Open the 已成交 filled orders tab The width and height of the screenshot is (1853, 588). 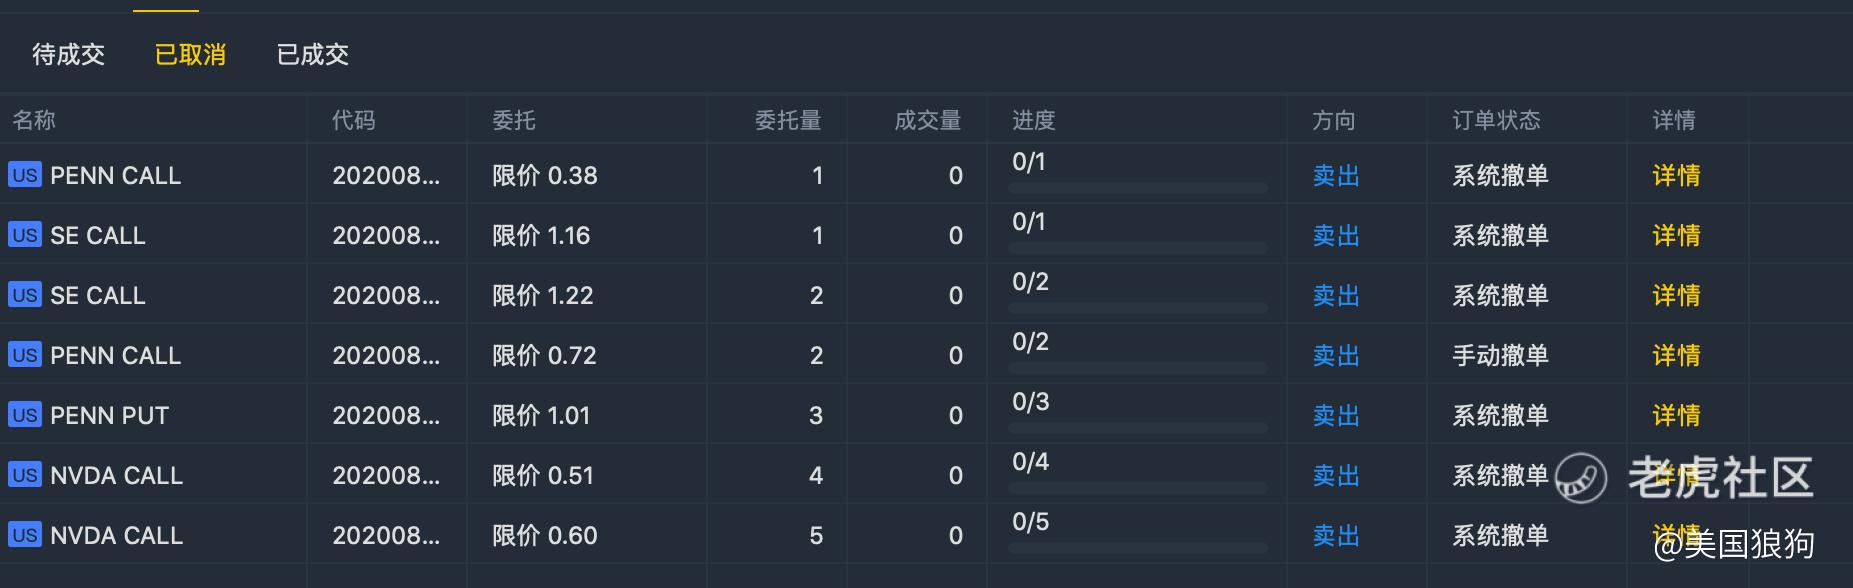coord(312,54)
